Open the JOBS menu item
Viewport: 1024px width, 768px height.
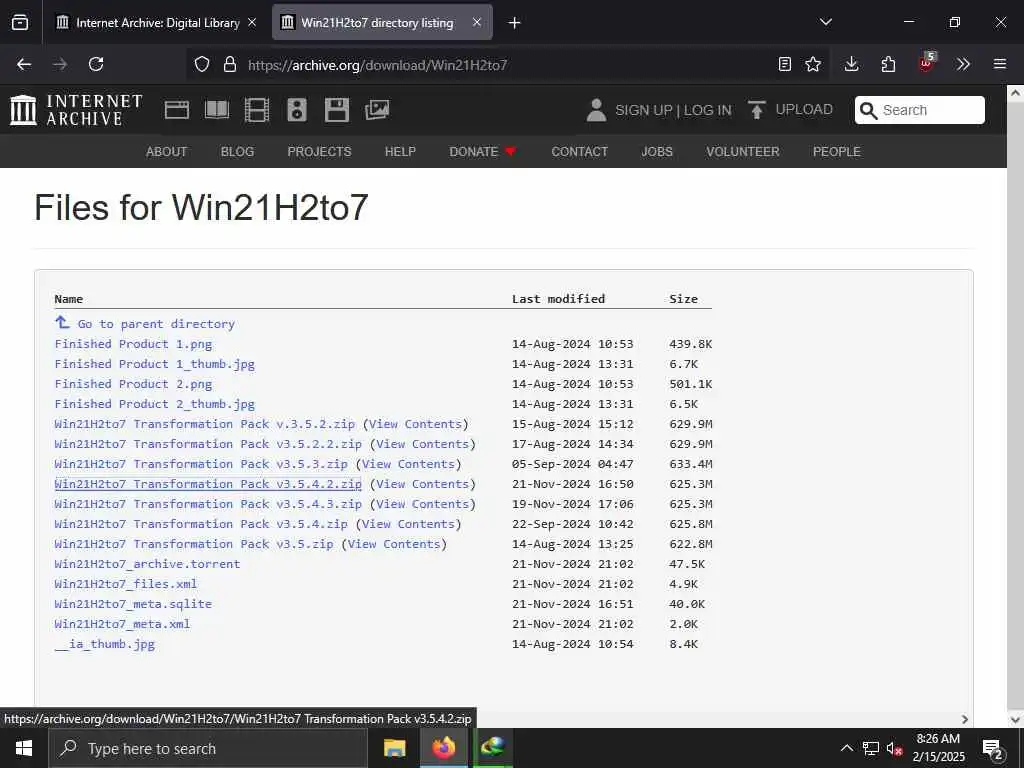click(x=657, y=152)
